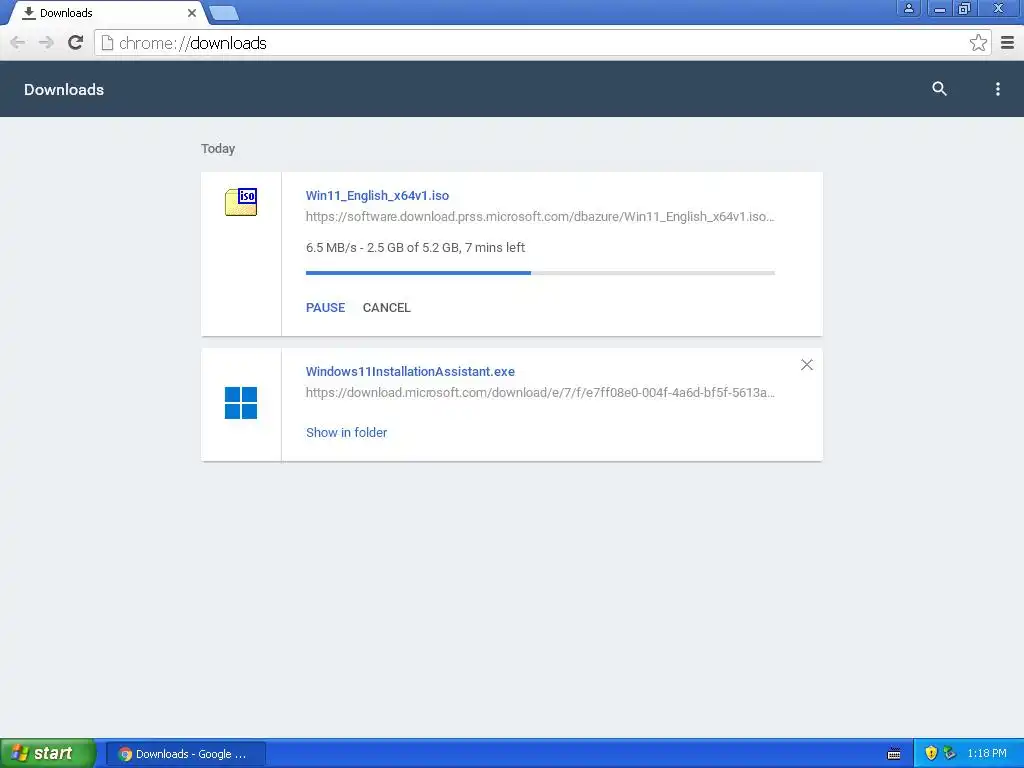
Task: Open a new tab
Action: [224, 13]
